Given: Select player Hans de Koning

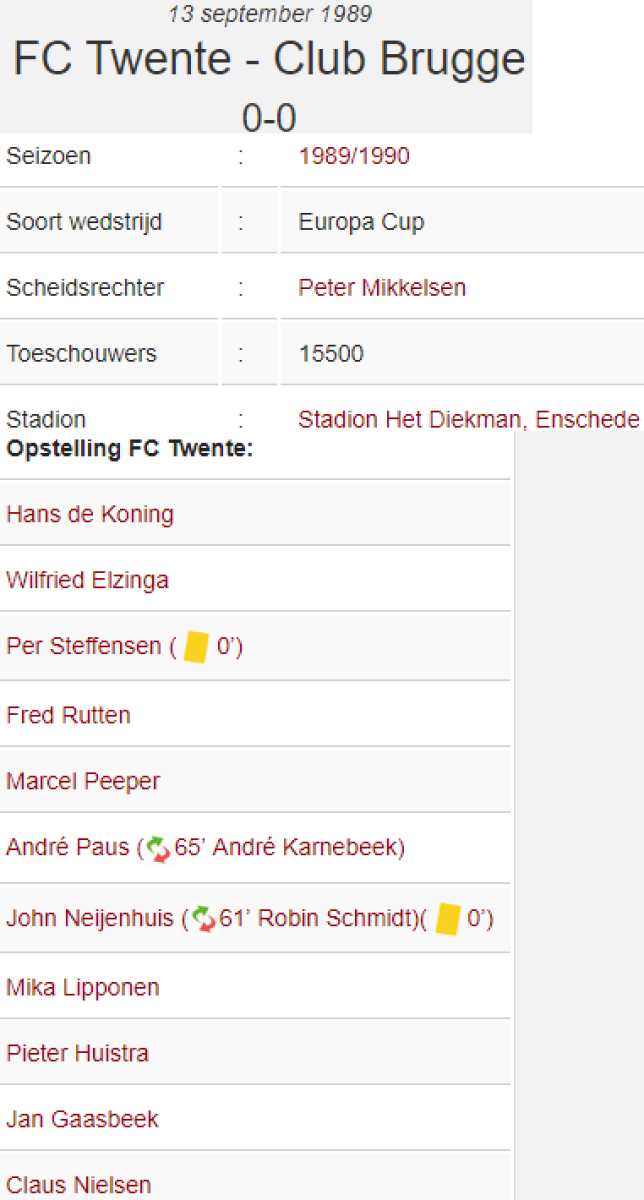Looking at the screenshot, I should (x=90, y=515).
